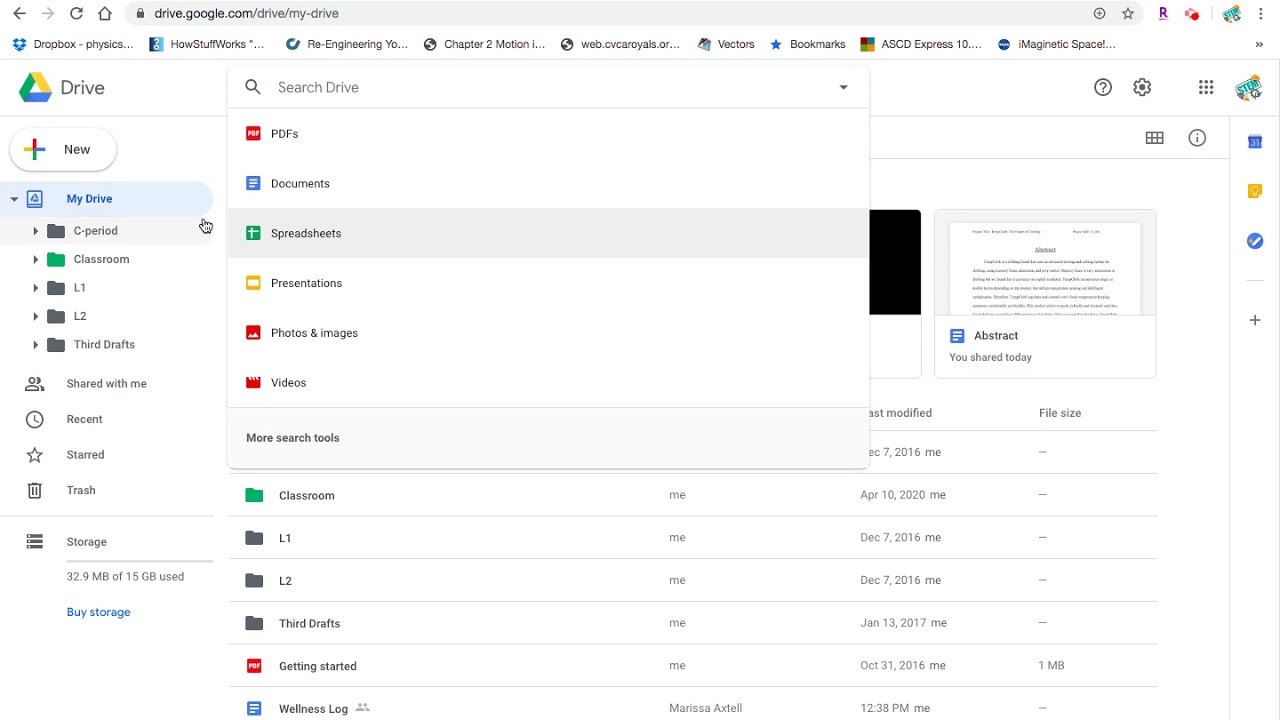Open the L1 folder row

(x=693, y=538)
